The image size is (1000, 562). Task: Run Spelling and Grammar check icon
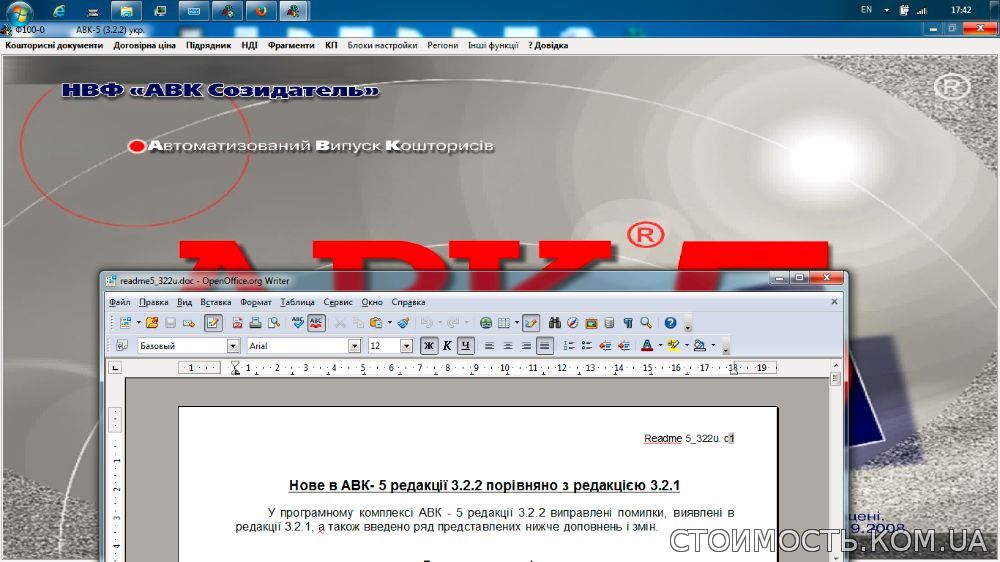coord(298,323)
